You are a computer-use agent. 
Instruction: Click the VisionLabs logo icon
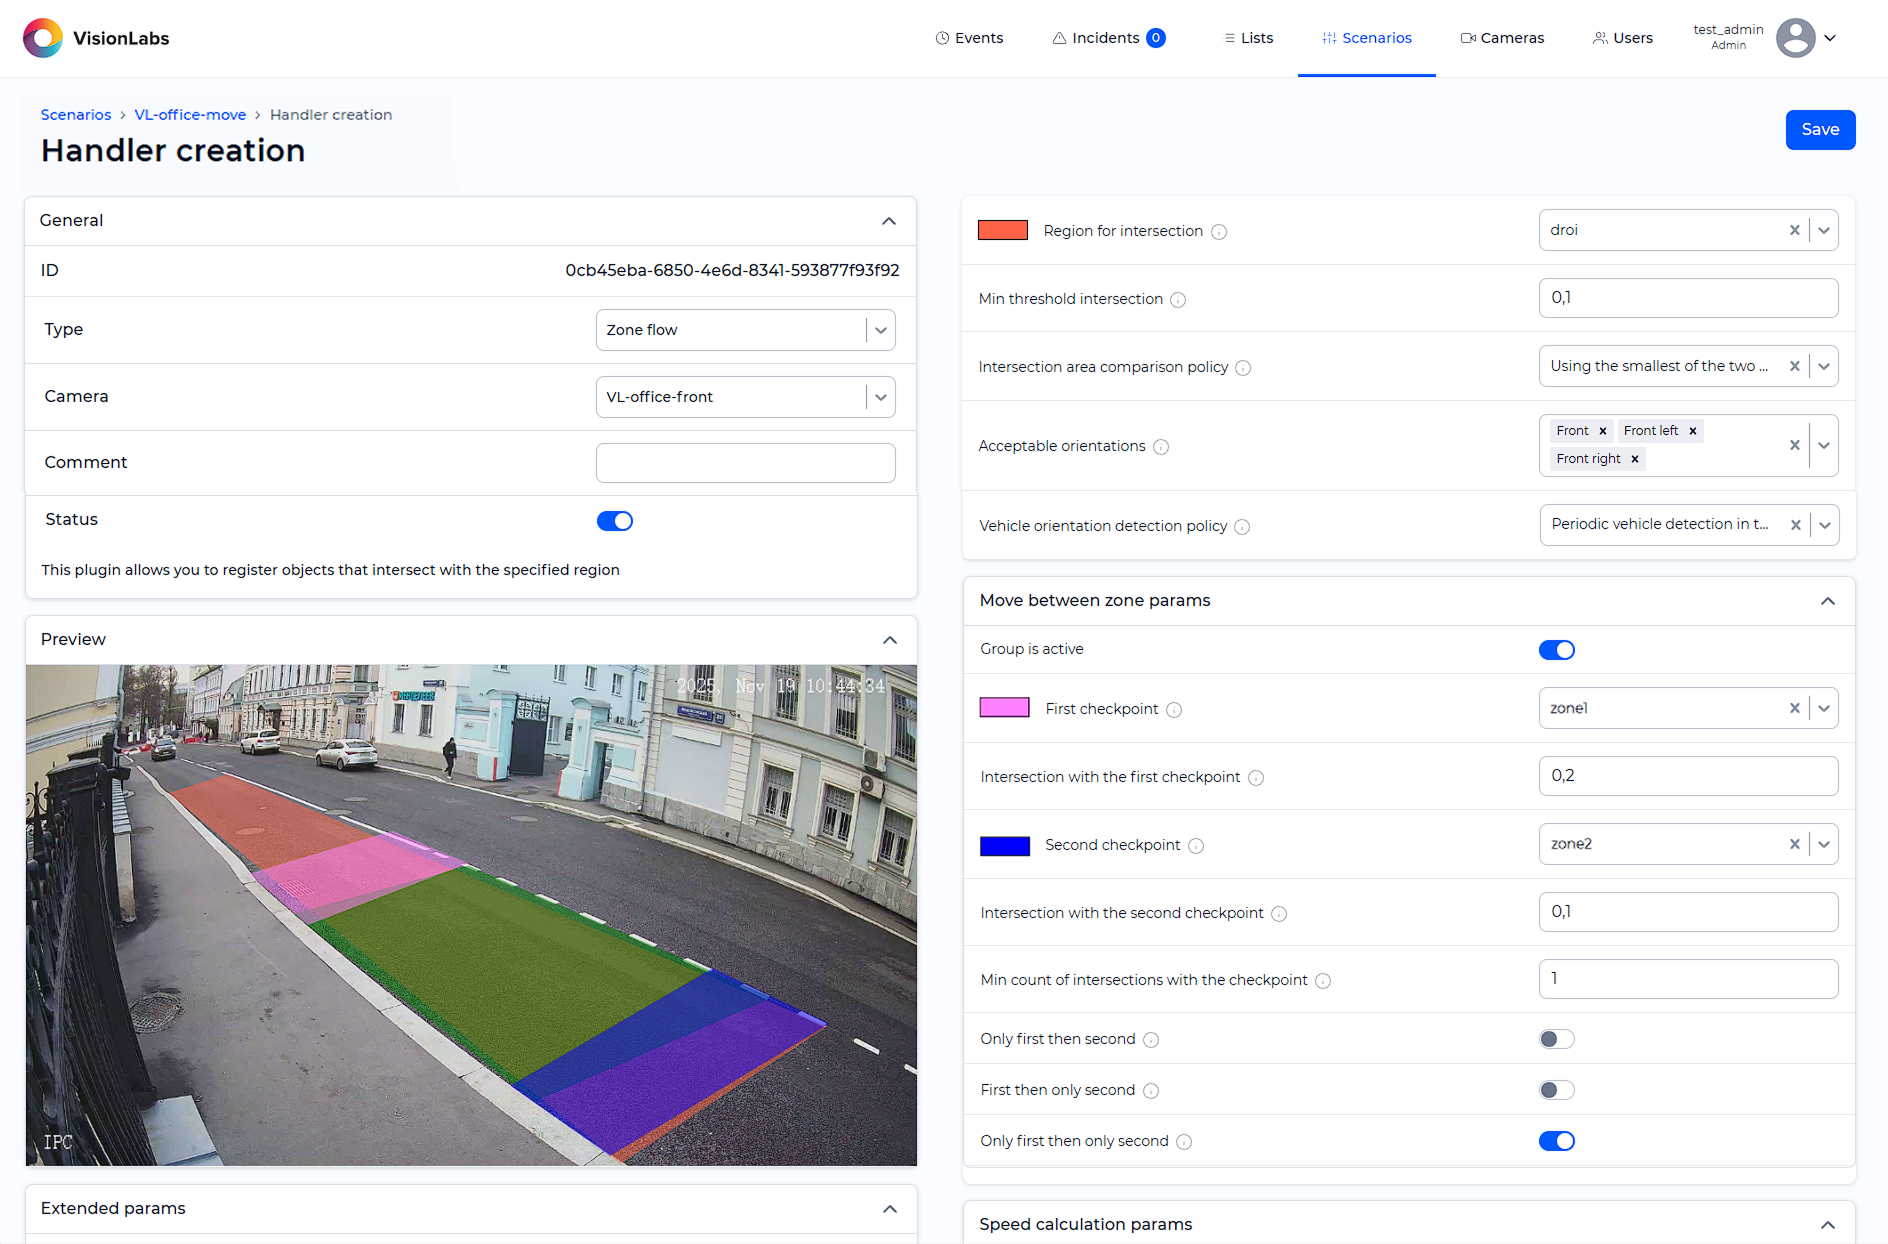tap(42, 38)
